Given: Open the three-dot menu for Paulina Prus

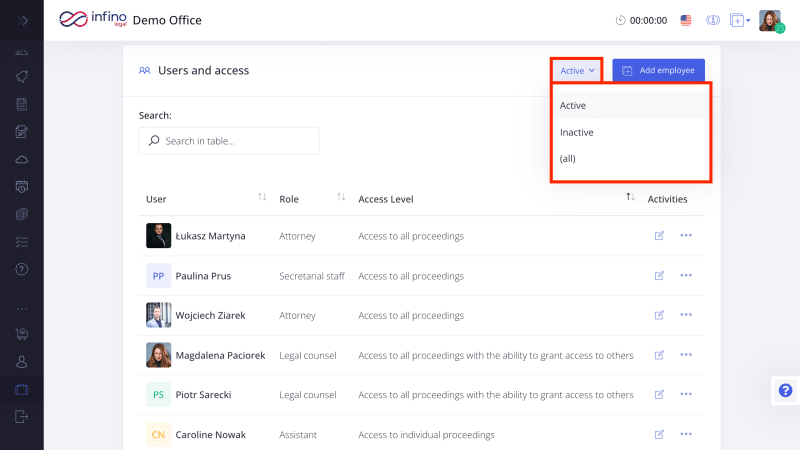Looking at the screenshot, I should click(686, 275).
